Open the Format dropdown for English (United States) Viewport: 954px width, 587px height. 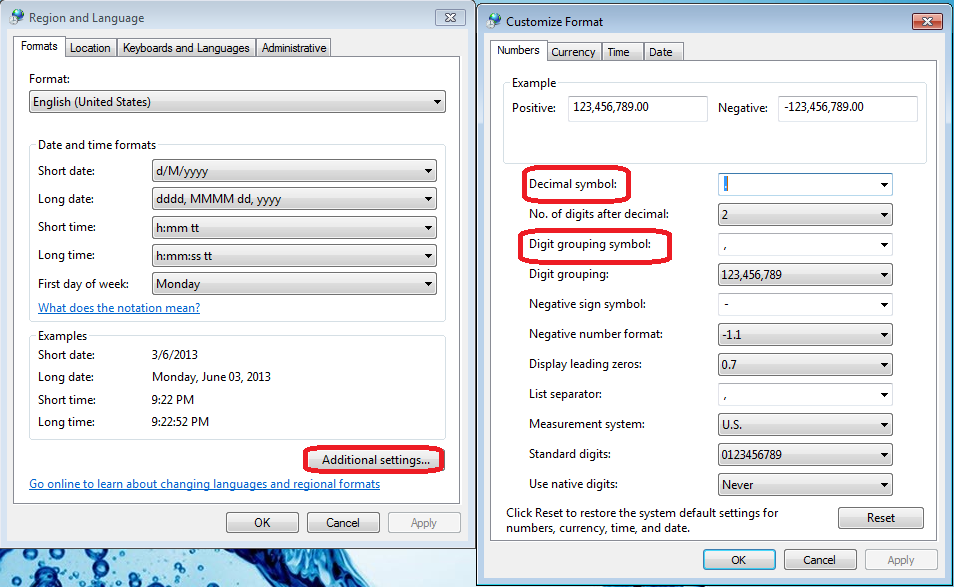point(436,101)
